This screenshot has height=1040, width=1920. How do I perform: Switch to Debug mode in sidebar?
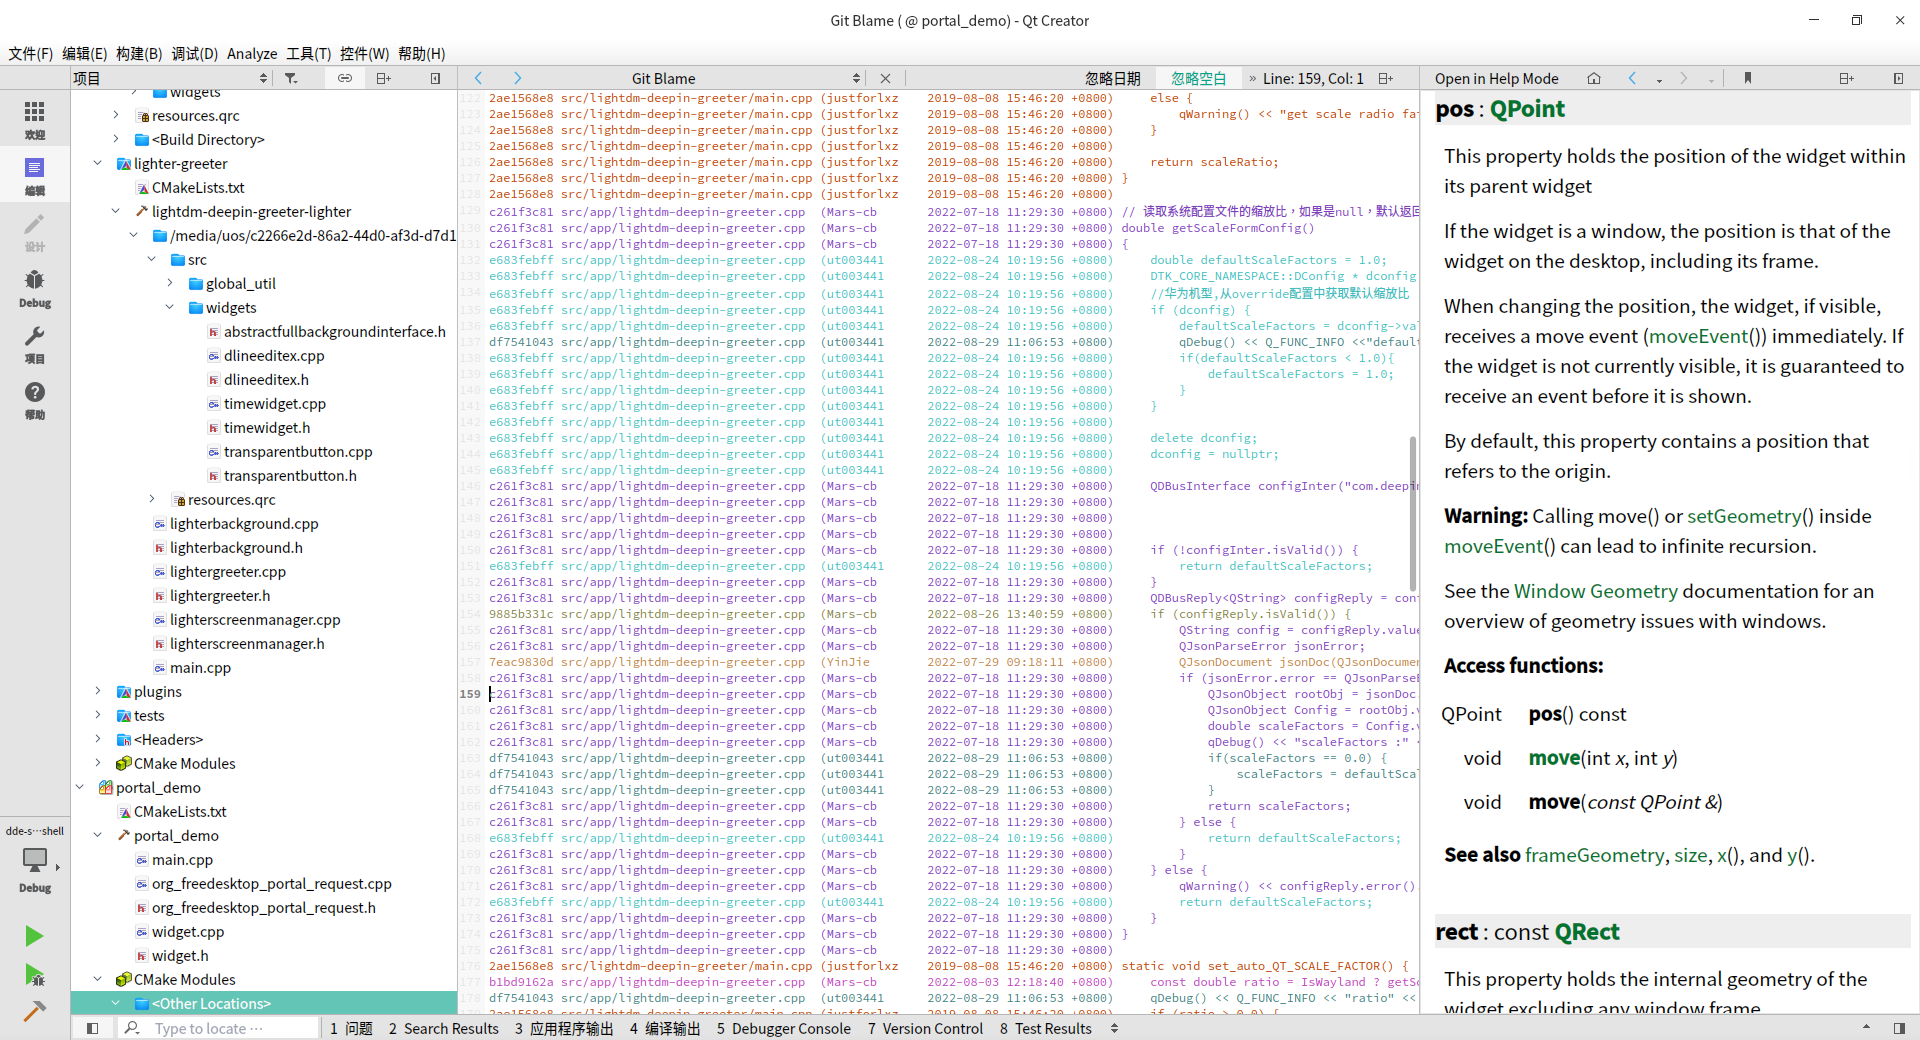[34, 287]
